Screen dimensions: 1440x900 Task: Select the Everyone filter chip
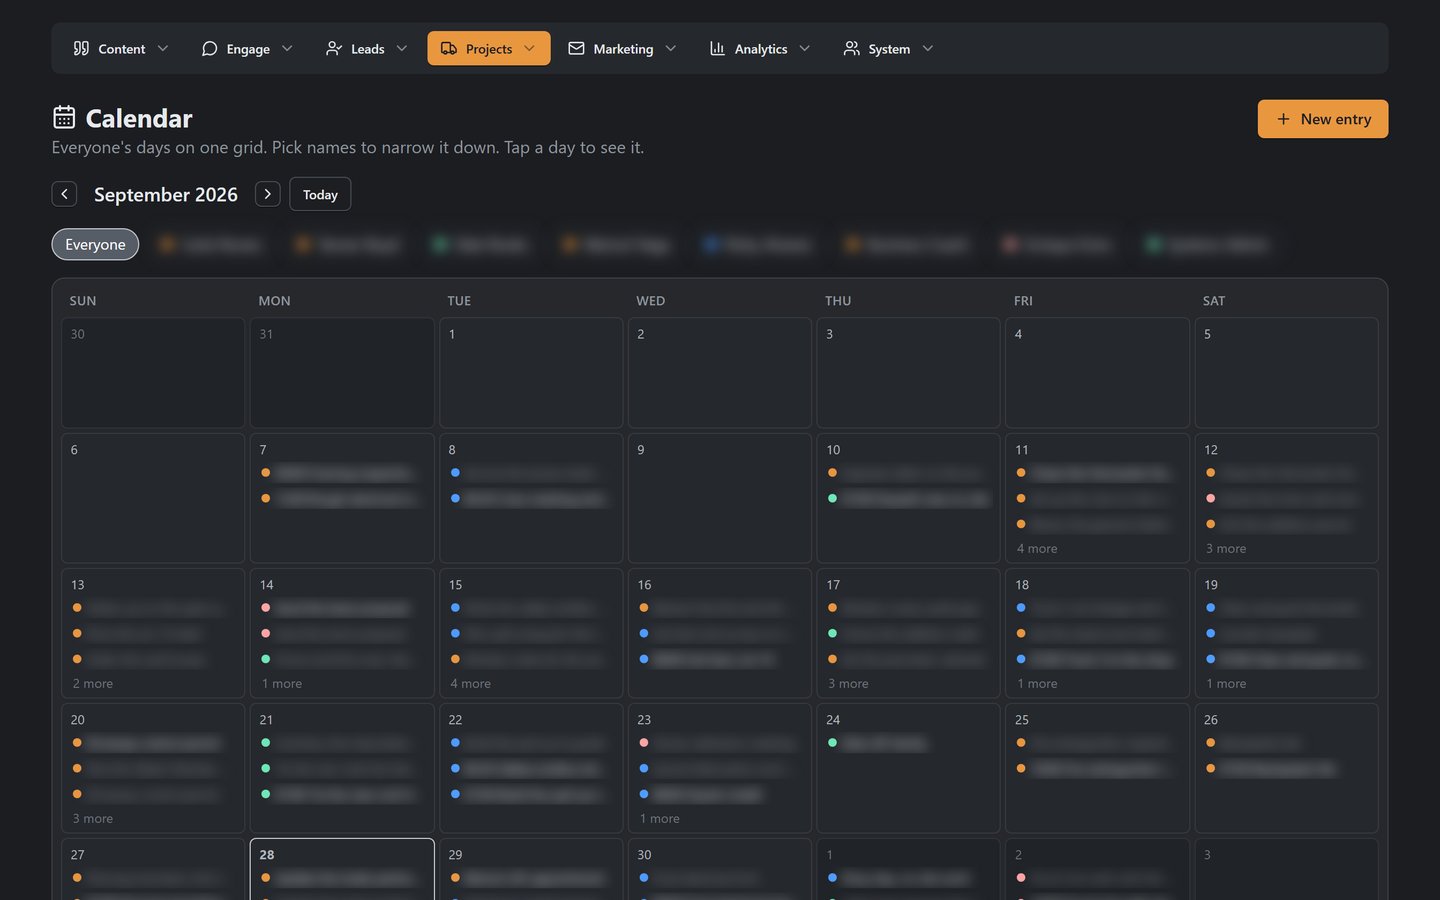click(x=95, y=244)
